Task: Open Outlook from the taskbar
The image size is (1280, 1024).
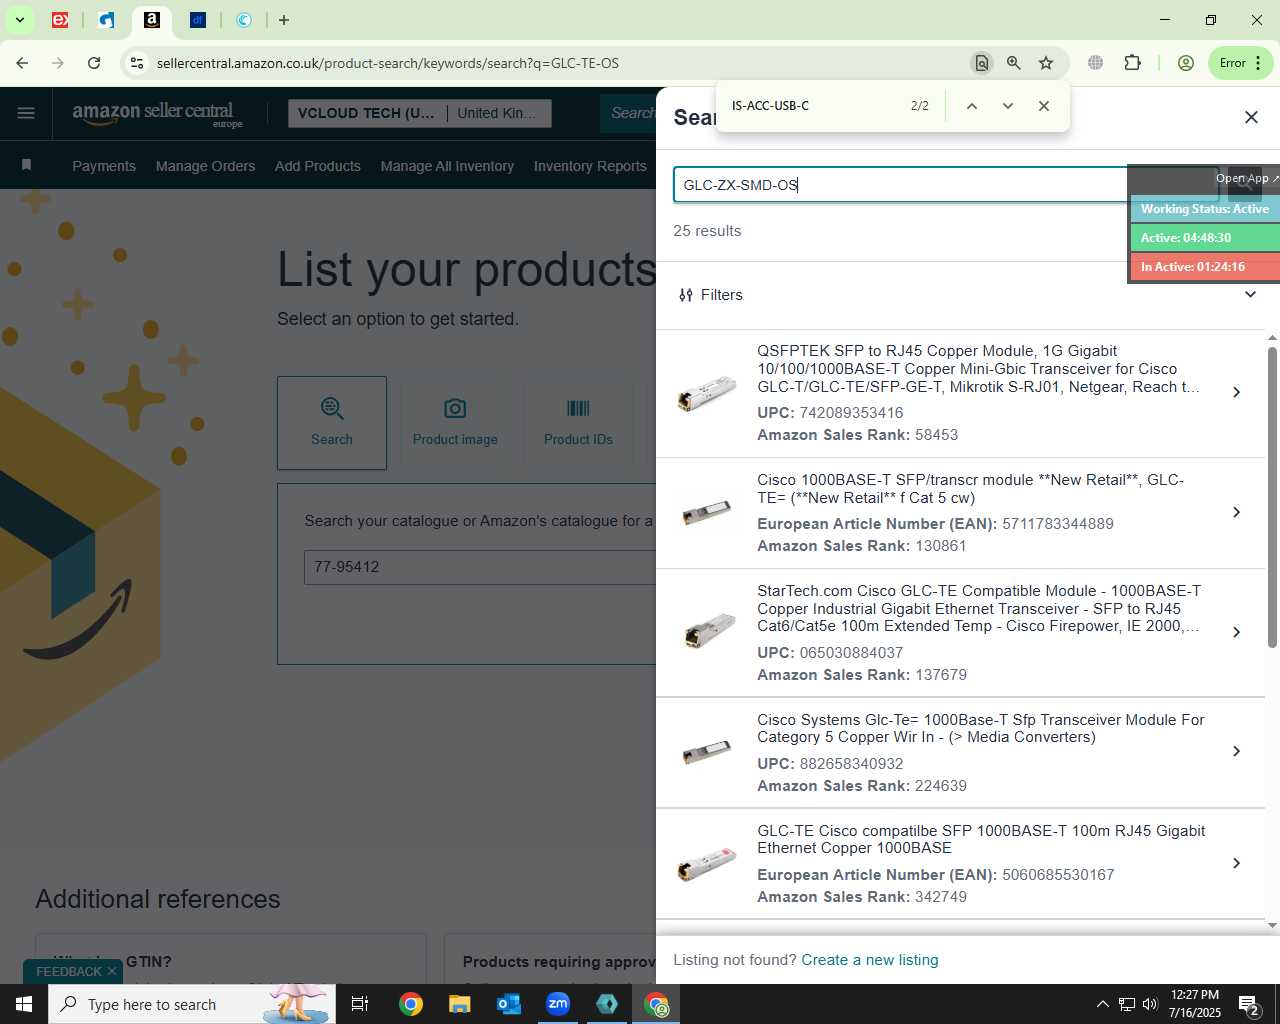Action: (509, 1004)
